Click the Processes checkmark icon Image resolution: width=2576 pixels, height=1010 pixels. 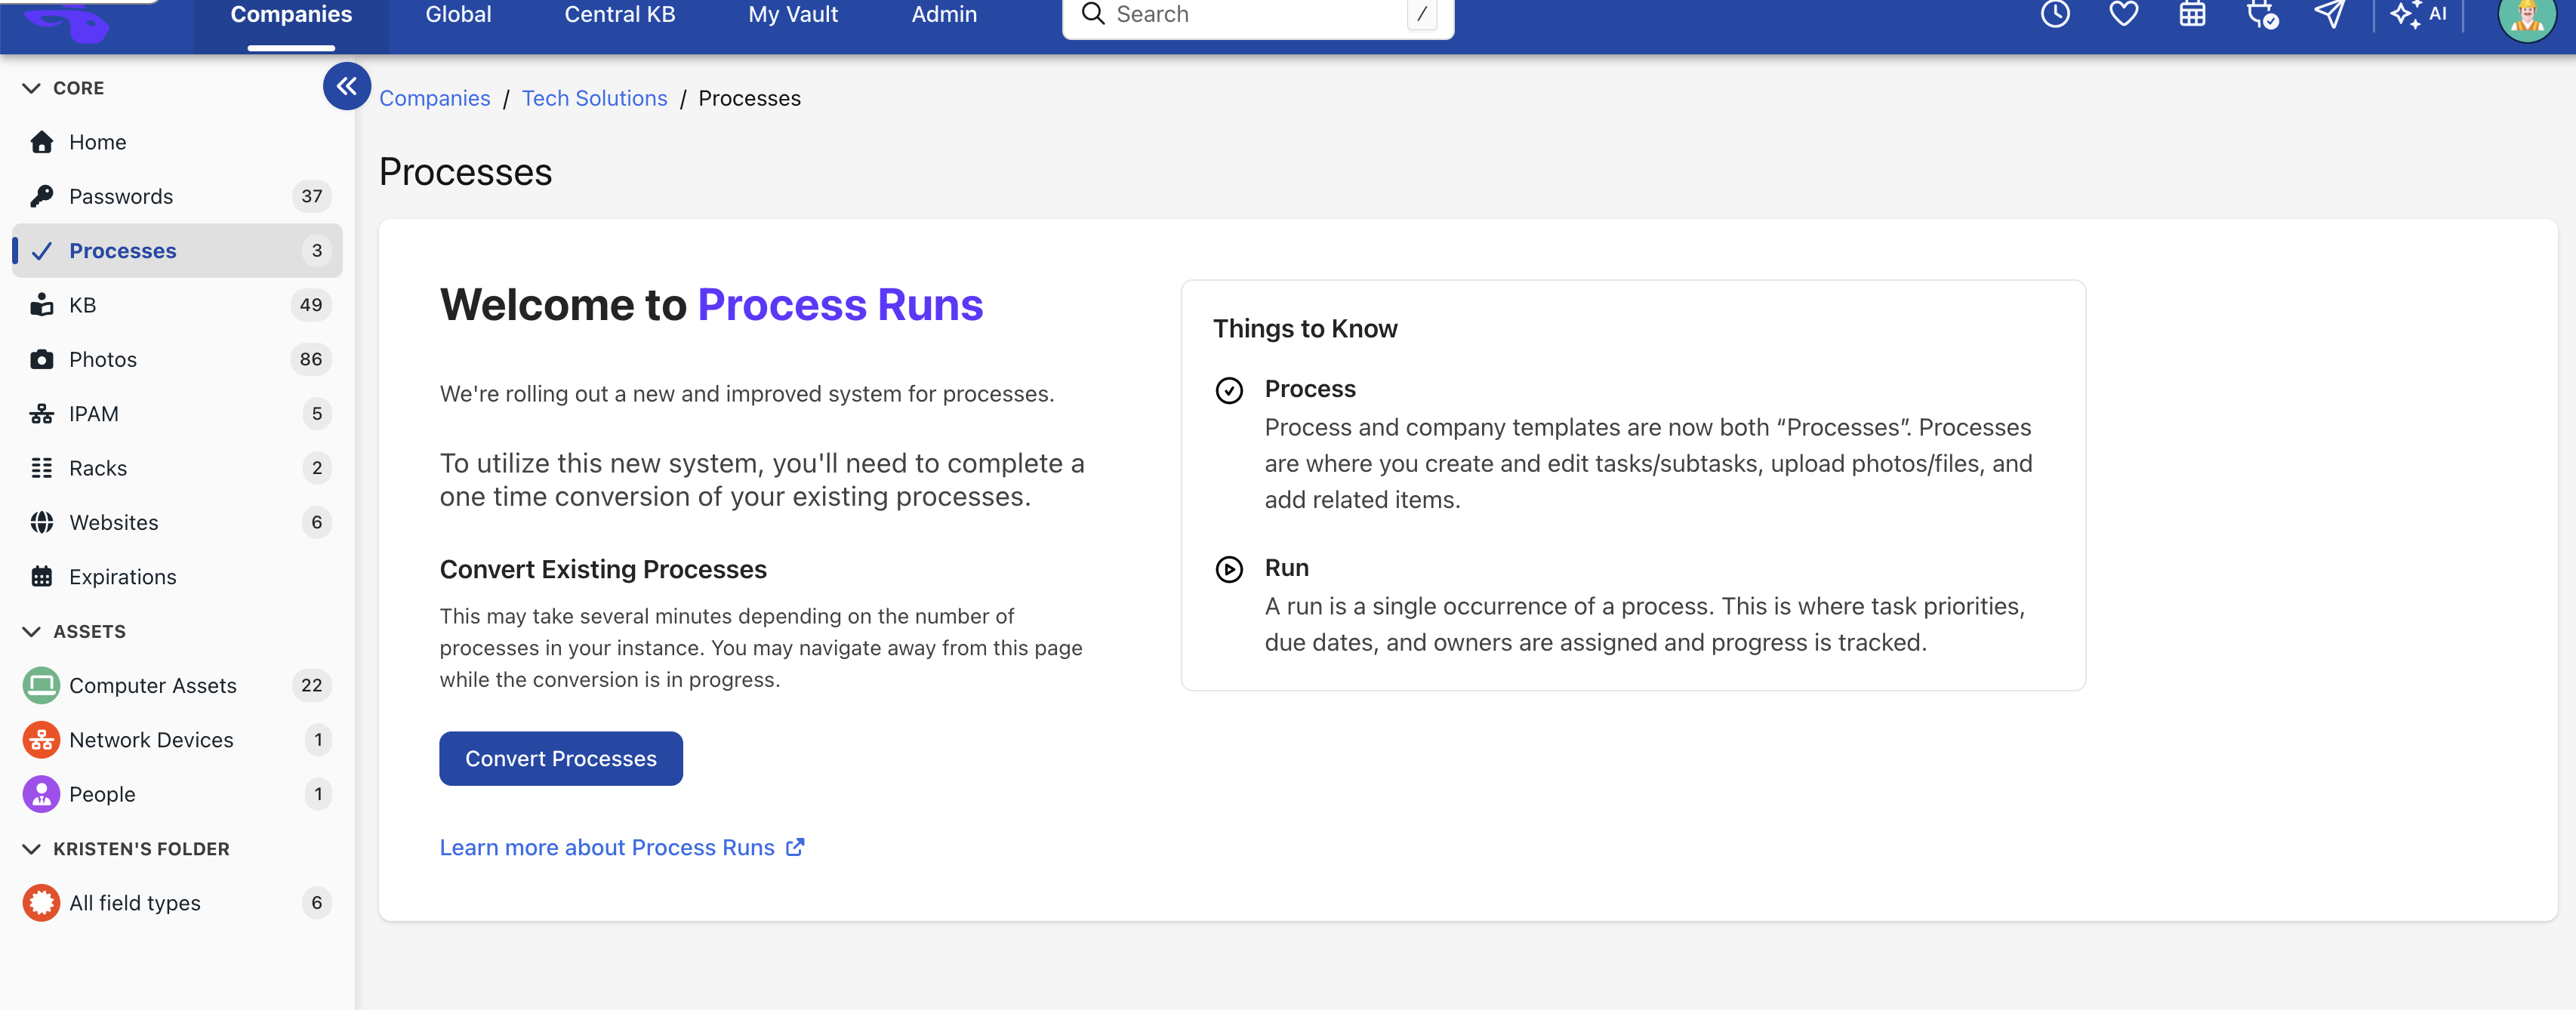click(x=41, y=251)
